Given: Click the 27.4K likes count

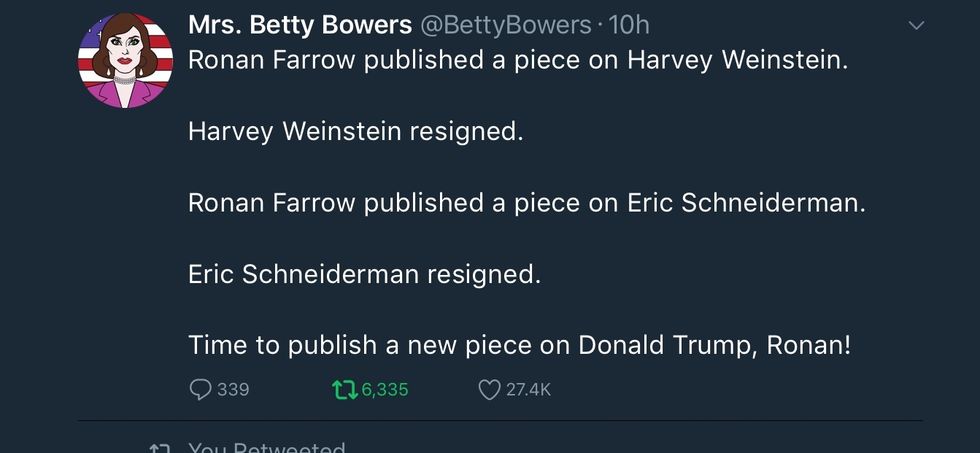Looking at the screenshot, I should 528,389.
